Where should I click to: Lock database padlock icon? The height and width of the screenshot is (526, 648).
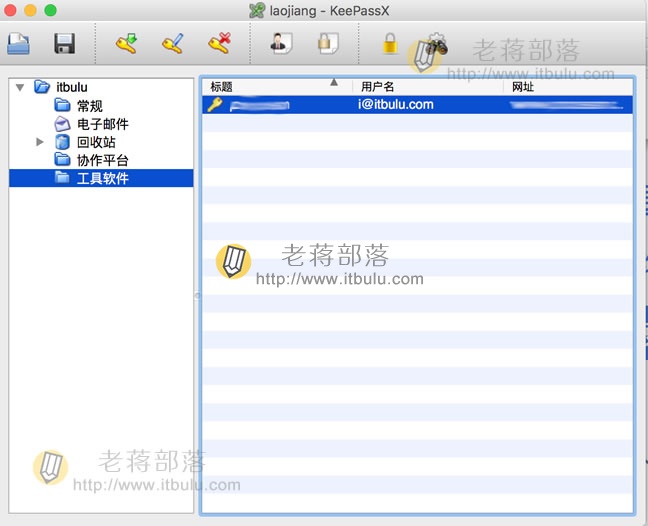pyautogui.click(x=390, y=44)
